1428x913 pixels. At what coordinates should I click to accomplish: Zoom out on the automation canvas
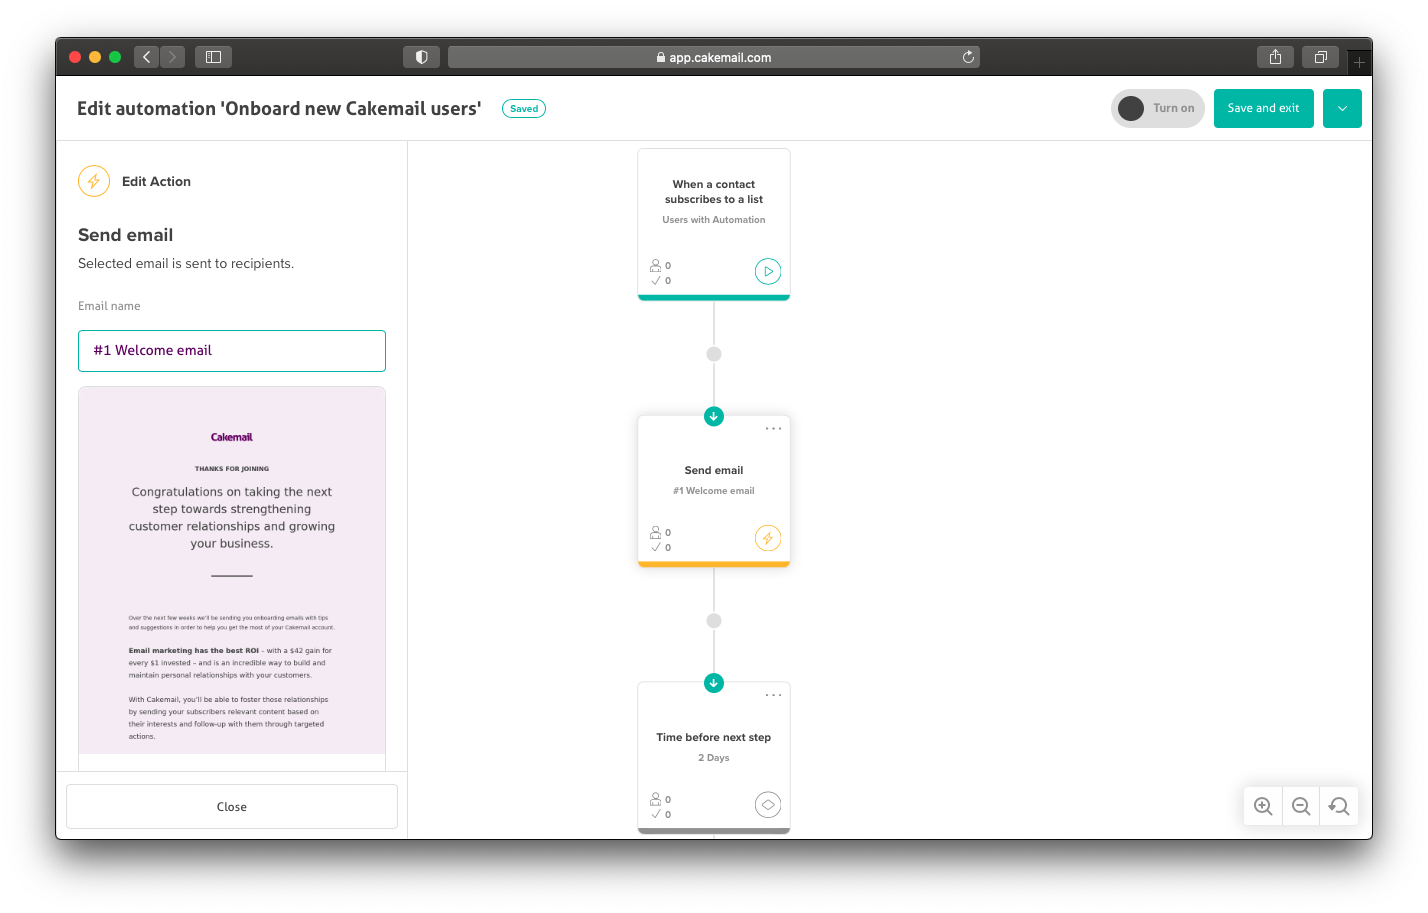point(1301,806)
